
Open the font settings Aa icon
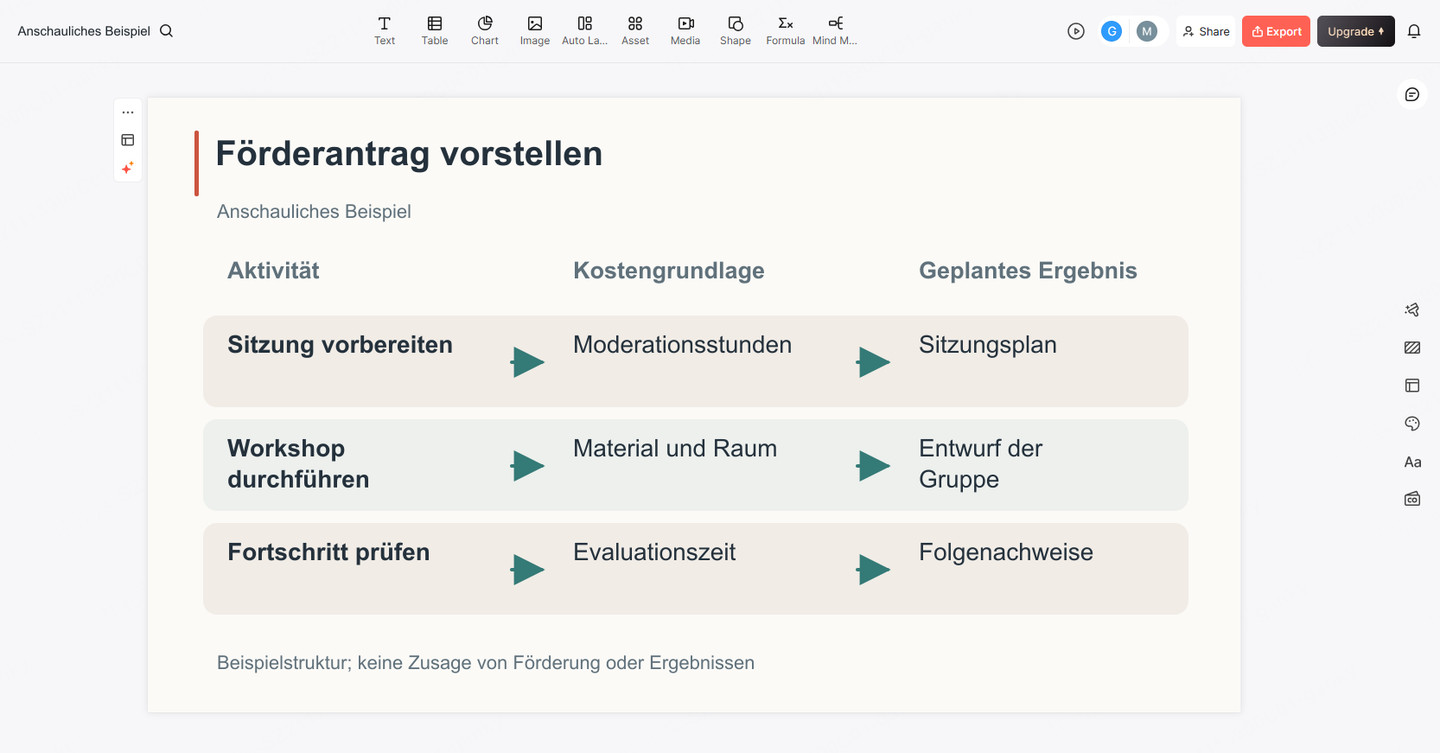coord(1412,462)
